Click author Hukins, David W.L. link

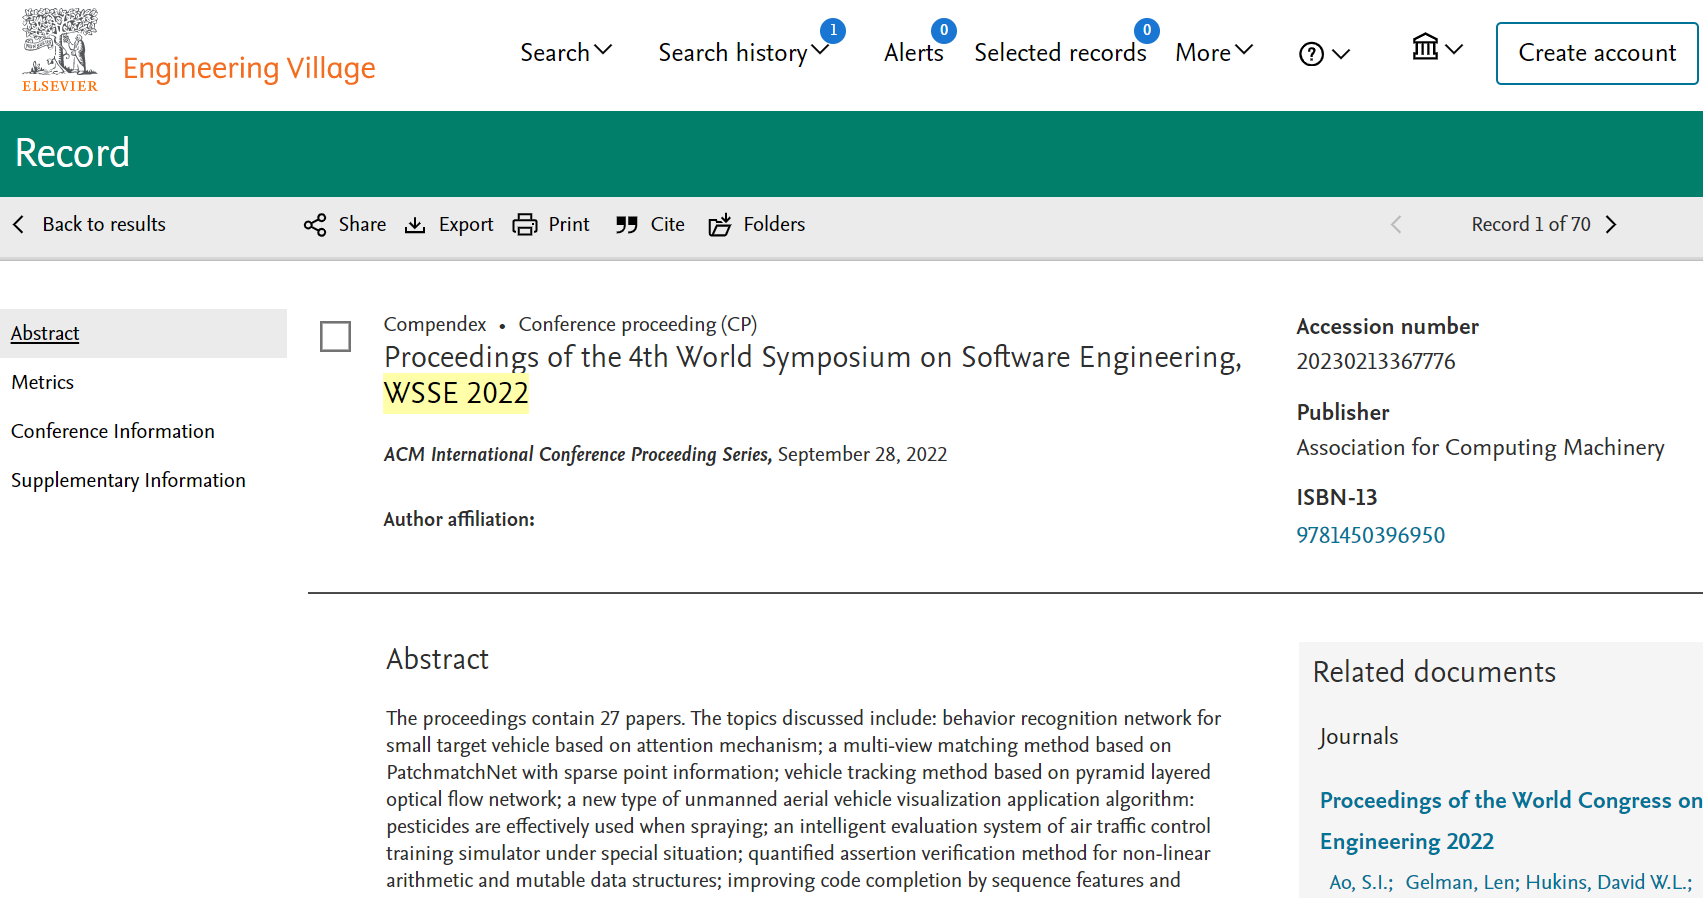click(1608, 882)
